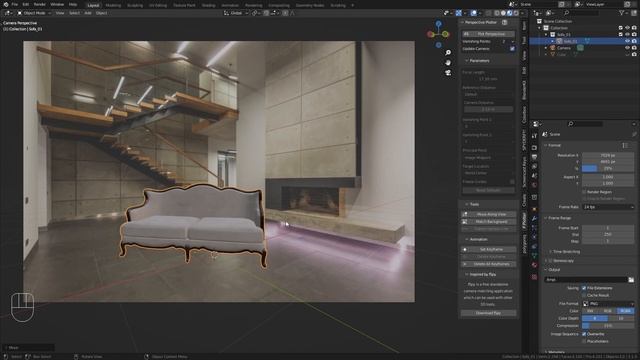Image resolution: width=640 pixels, height=360 pixels.
Task: Click the add workspace plus icon
Action: (353, 5)
